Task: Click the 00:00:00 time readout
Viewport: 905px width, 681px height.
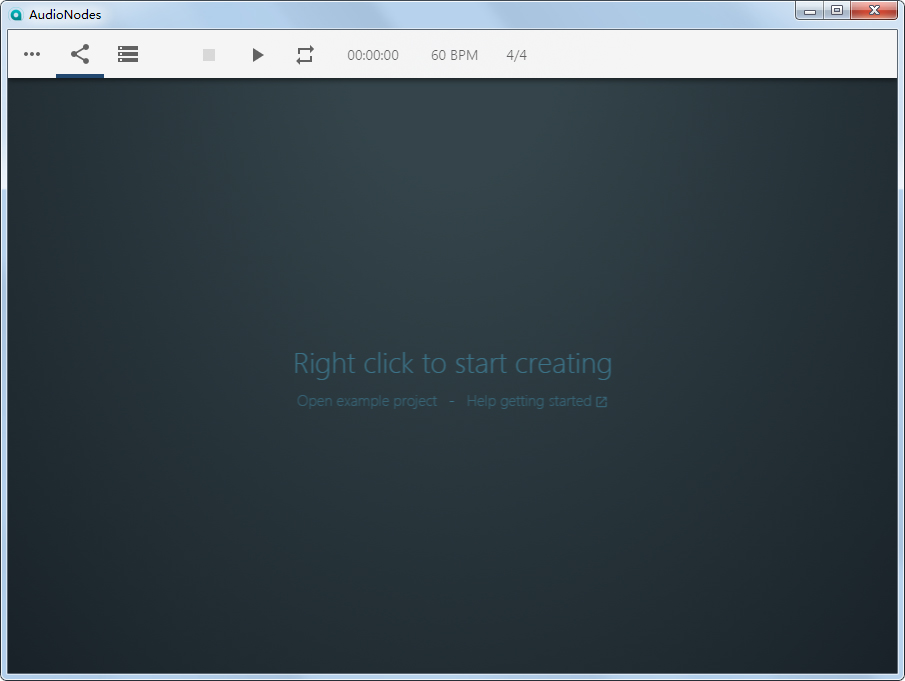Action: pyautogui.click(x=373, y=55)
